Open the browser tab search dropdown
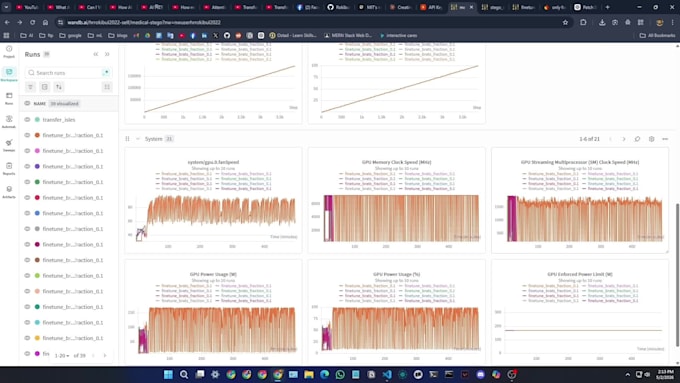Image resolution: width=680 pixels, height=383 pixels. click(6, 7)
